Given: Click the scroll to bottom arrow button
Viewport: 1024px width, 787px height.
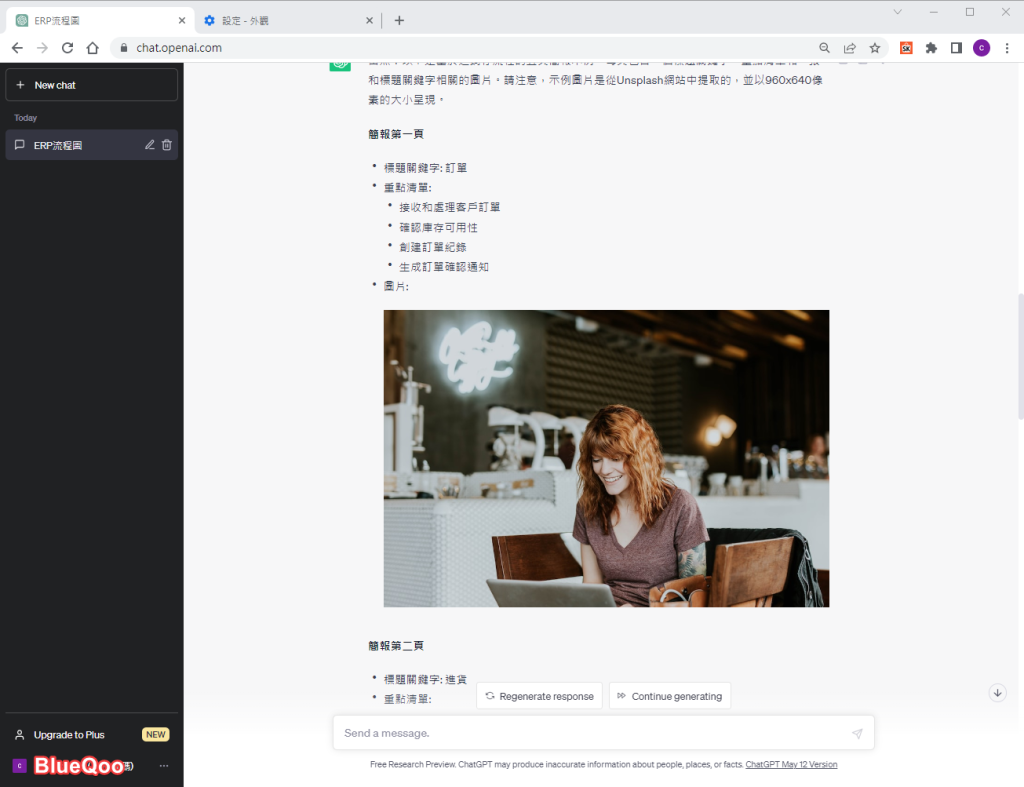Looking at the screenshot, I should (x=997, y=692).
